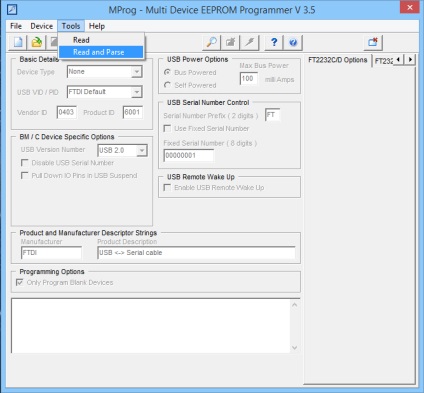Click the blue question mark help icon
424x393 pixels.
pyautogui.click(x=274, y=42)
